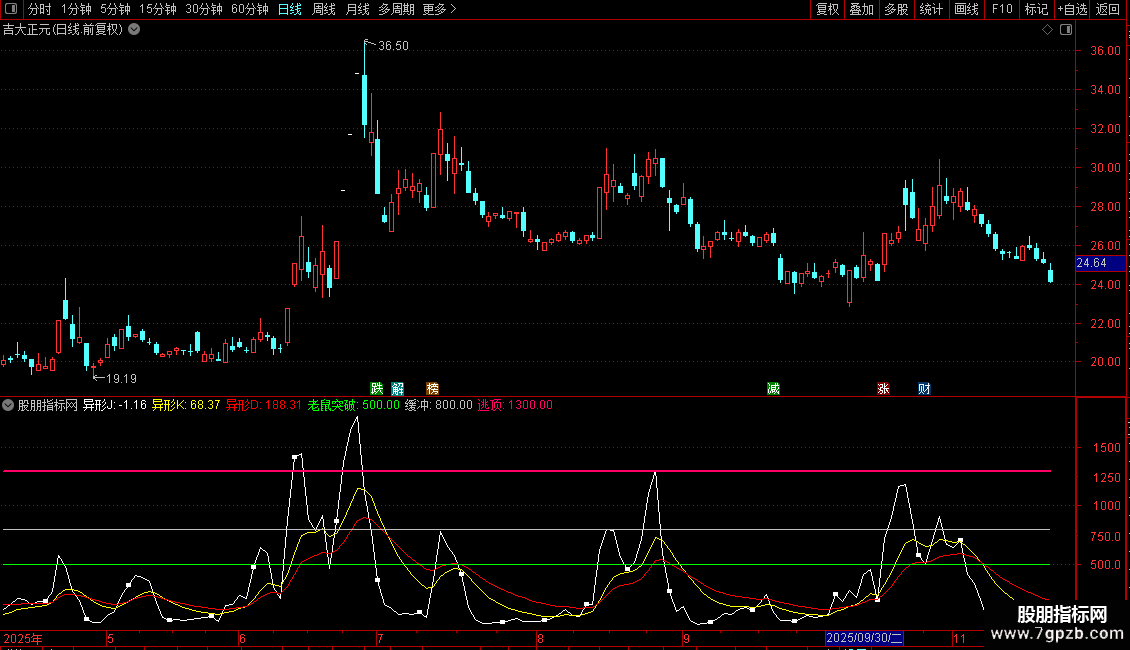Click the blue 财 event marker

[925, 388]
